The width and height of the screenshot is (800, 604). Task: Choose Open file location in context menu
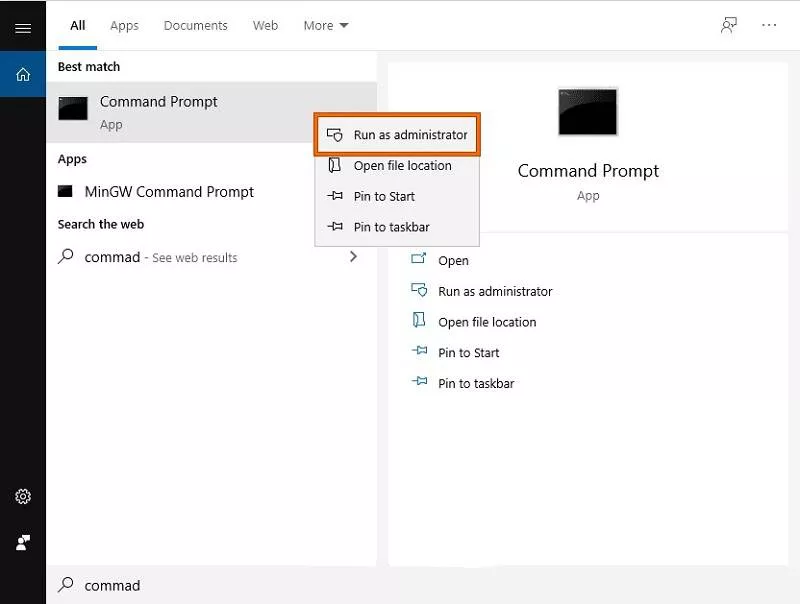402,166
